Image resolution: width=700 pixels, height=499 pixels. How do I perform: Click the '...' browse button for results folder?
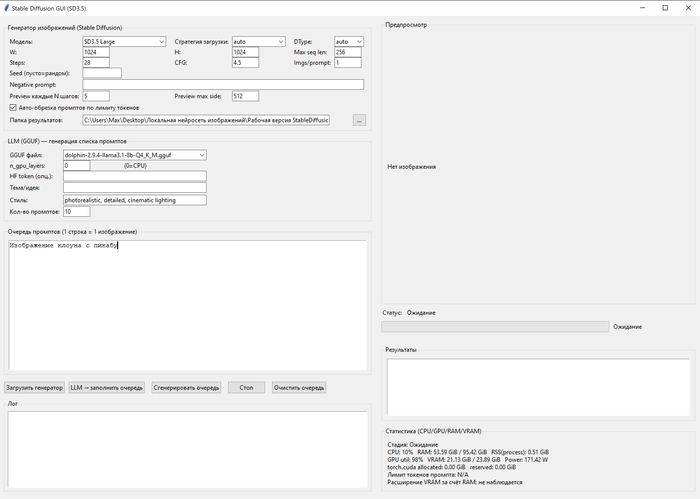[360, 120]
